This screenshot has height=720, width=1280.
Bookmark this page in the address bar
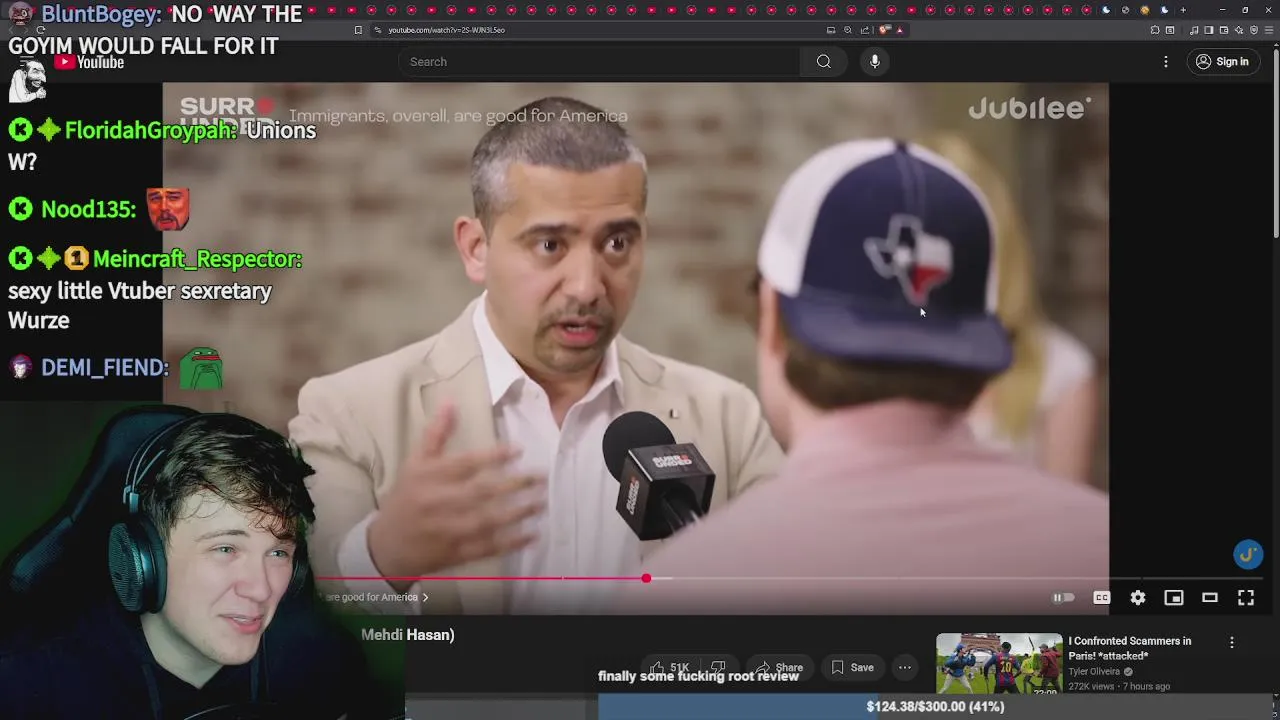358,30
